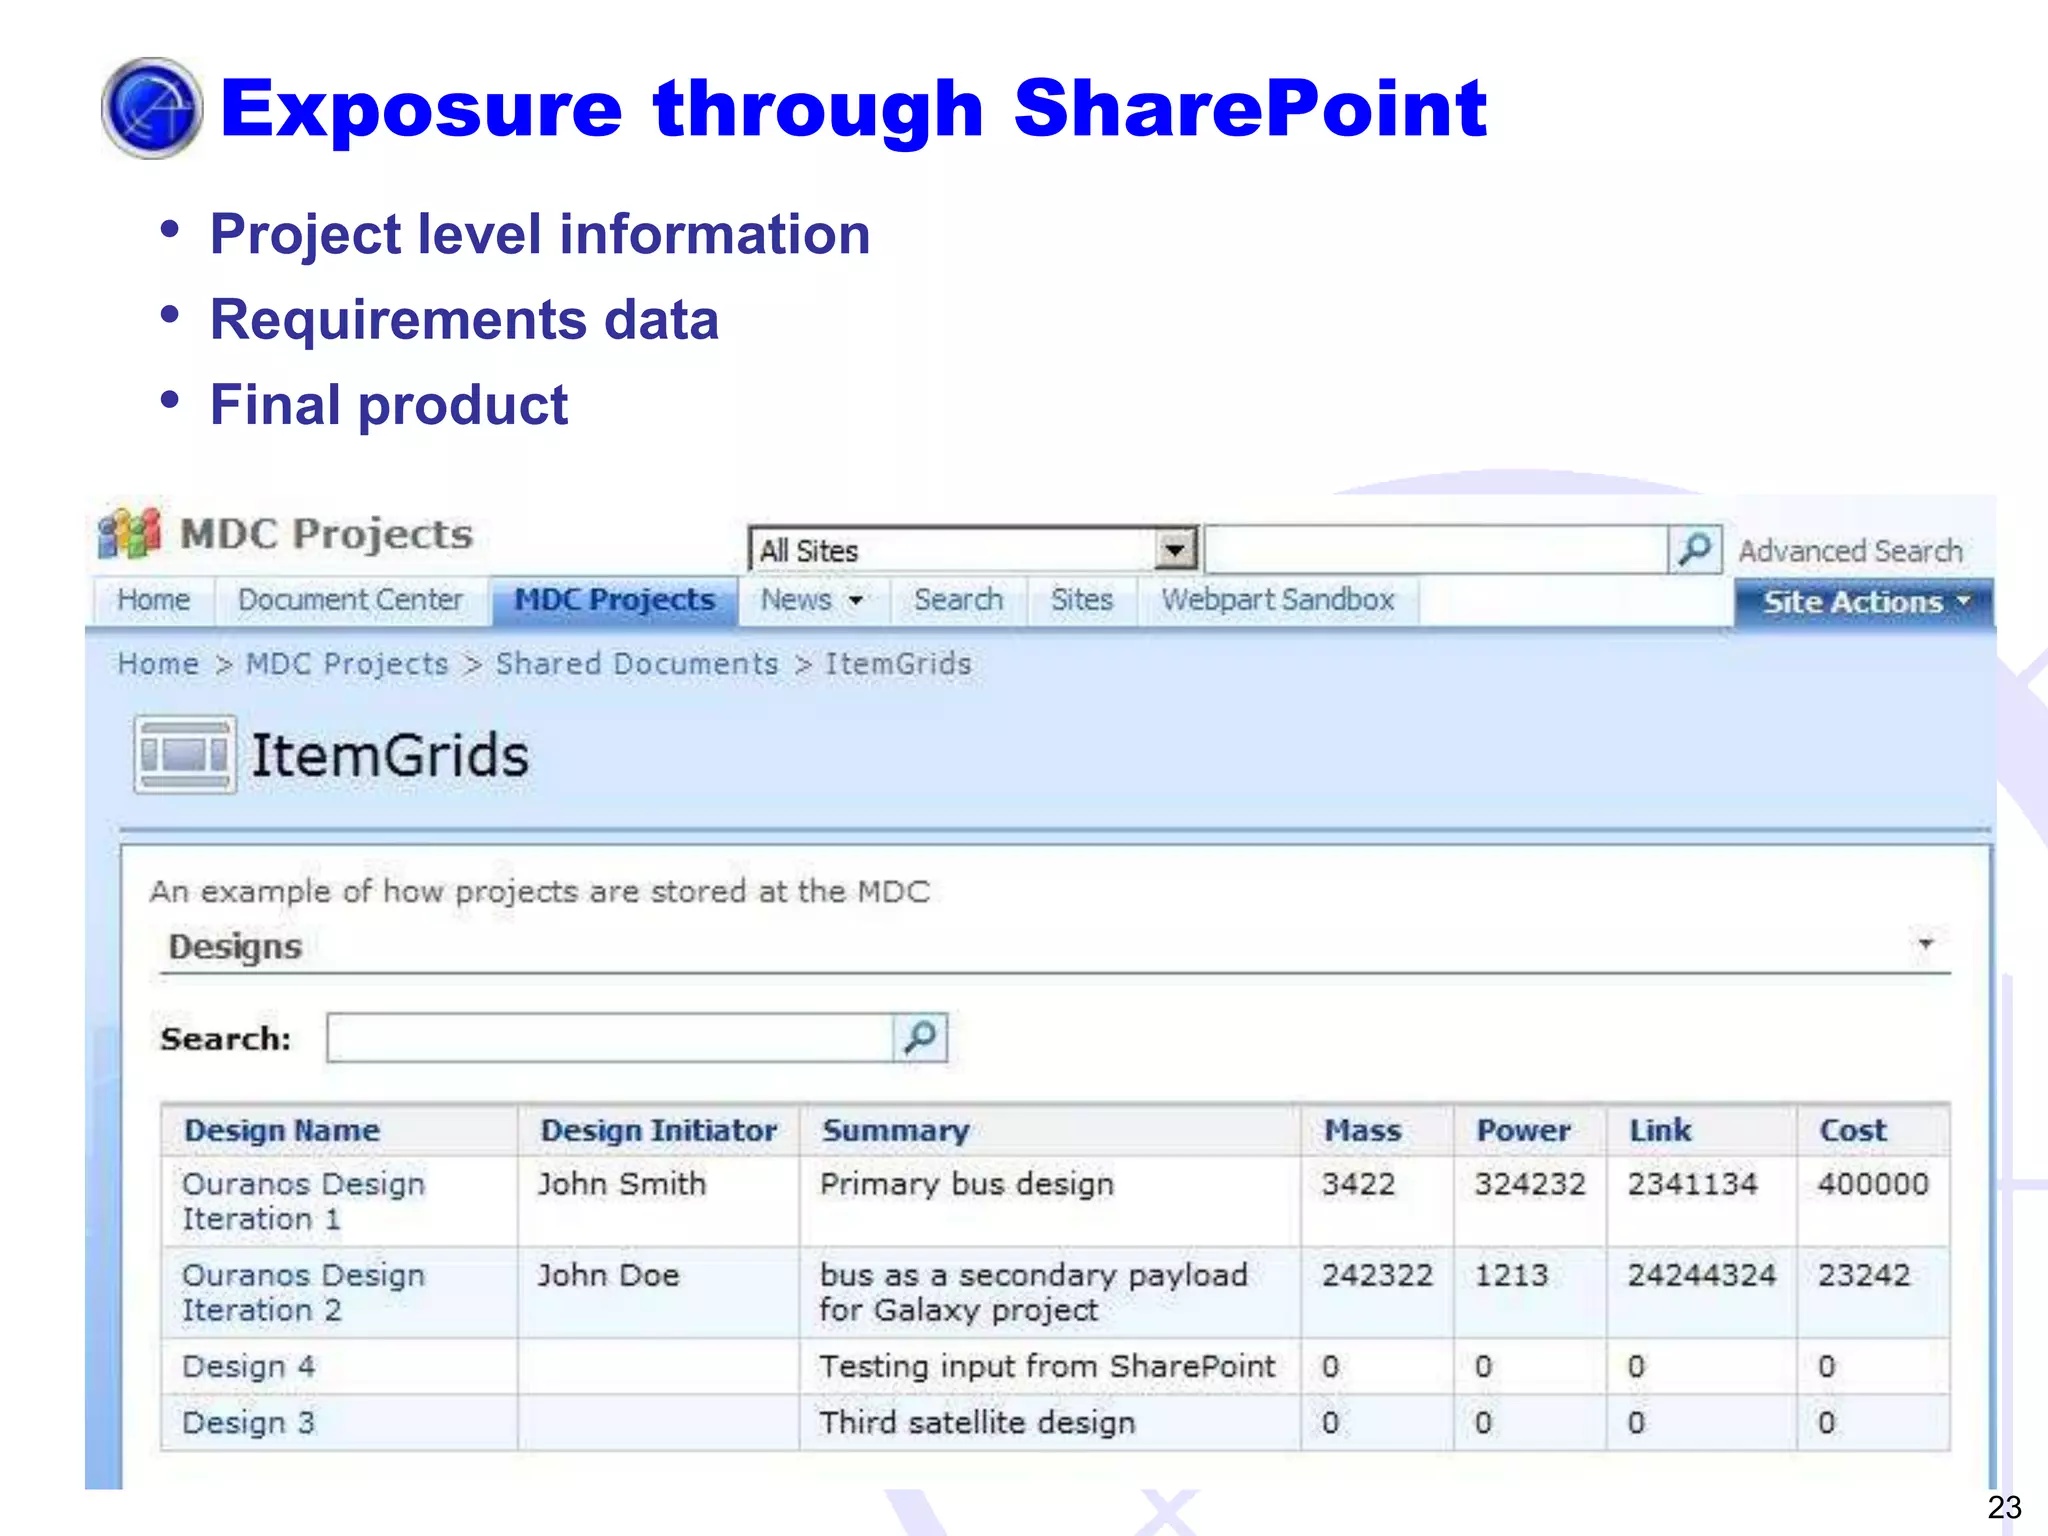Click the bus as secondary payload summary
Screen dimensions: 2048x1536
[1034, 1292]
